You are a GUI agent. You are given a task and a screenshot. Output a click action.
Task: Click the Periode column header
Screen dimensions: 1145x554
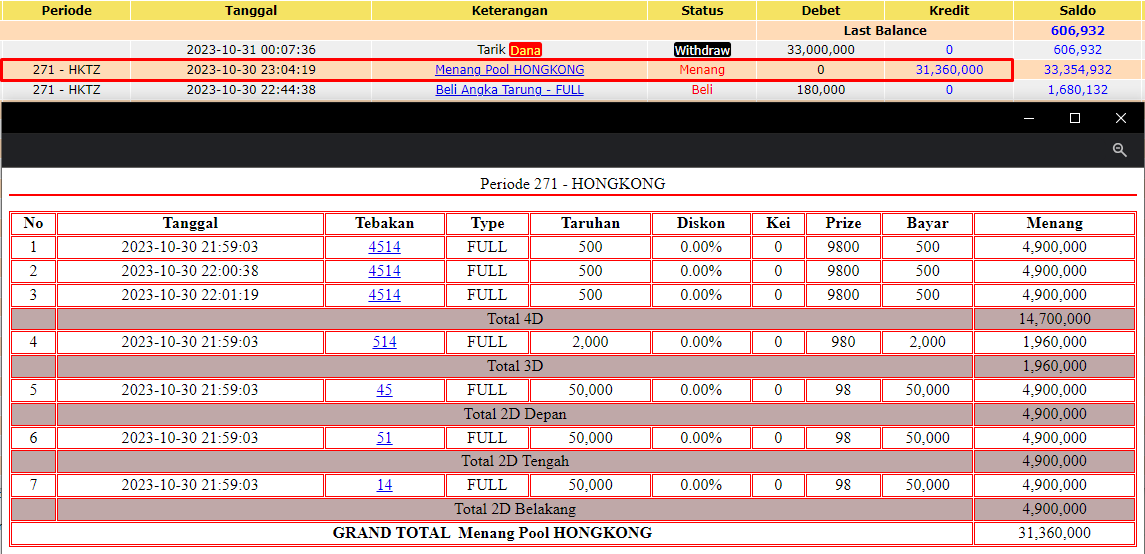click(65, 11)
